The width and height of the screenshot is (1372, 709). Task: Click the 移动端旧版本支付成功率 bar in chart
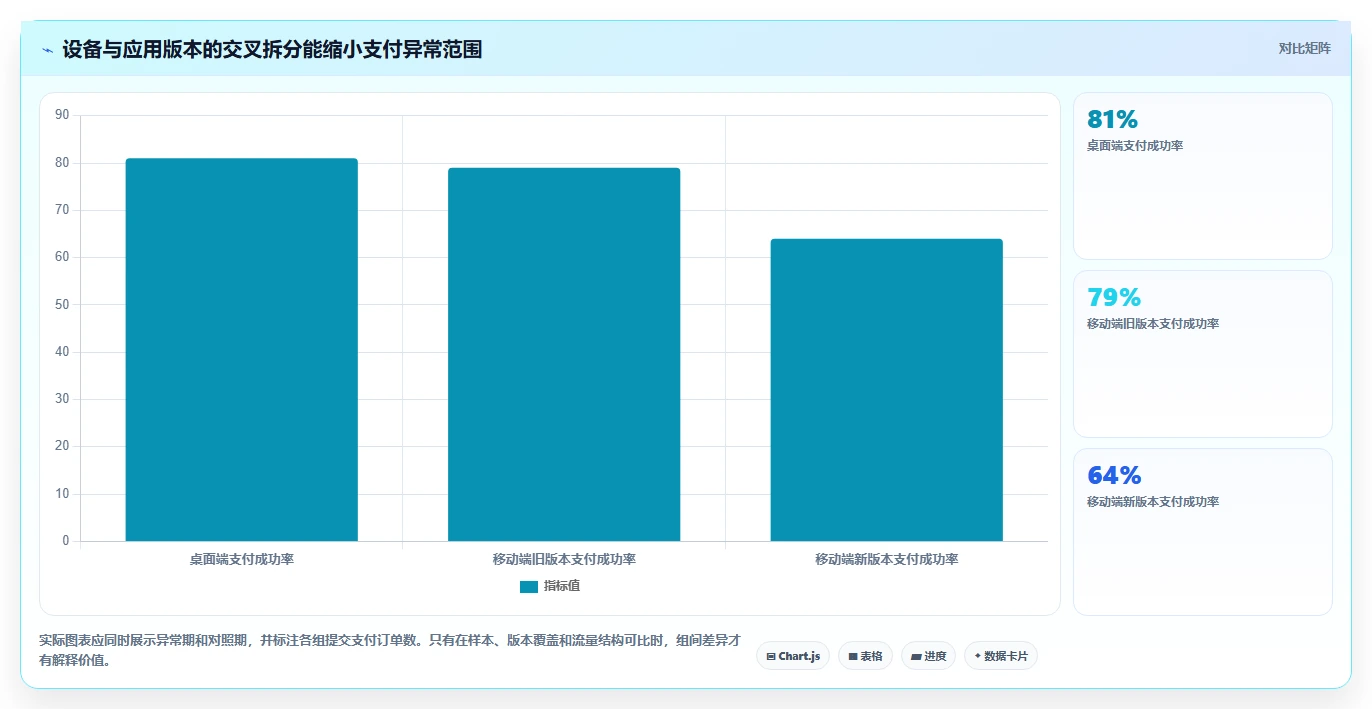click(x=564, y=355)
